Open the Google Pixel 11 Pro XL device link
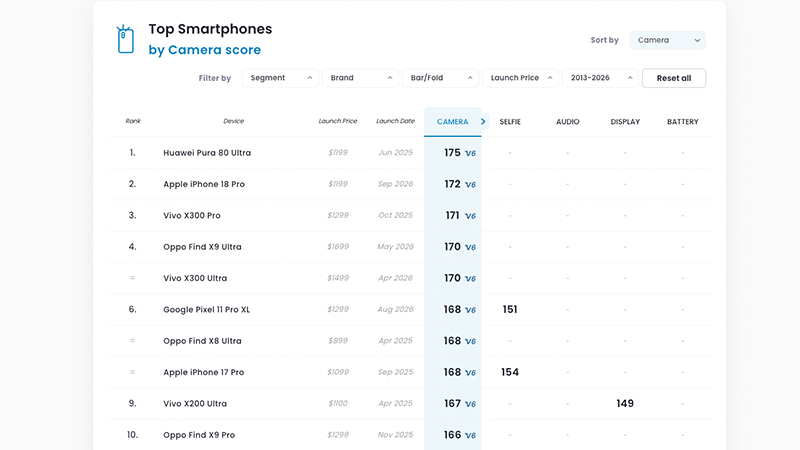 click(x=207, y=310)
